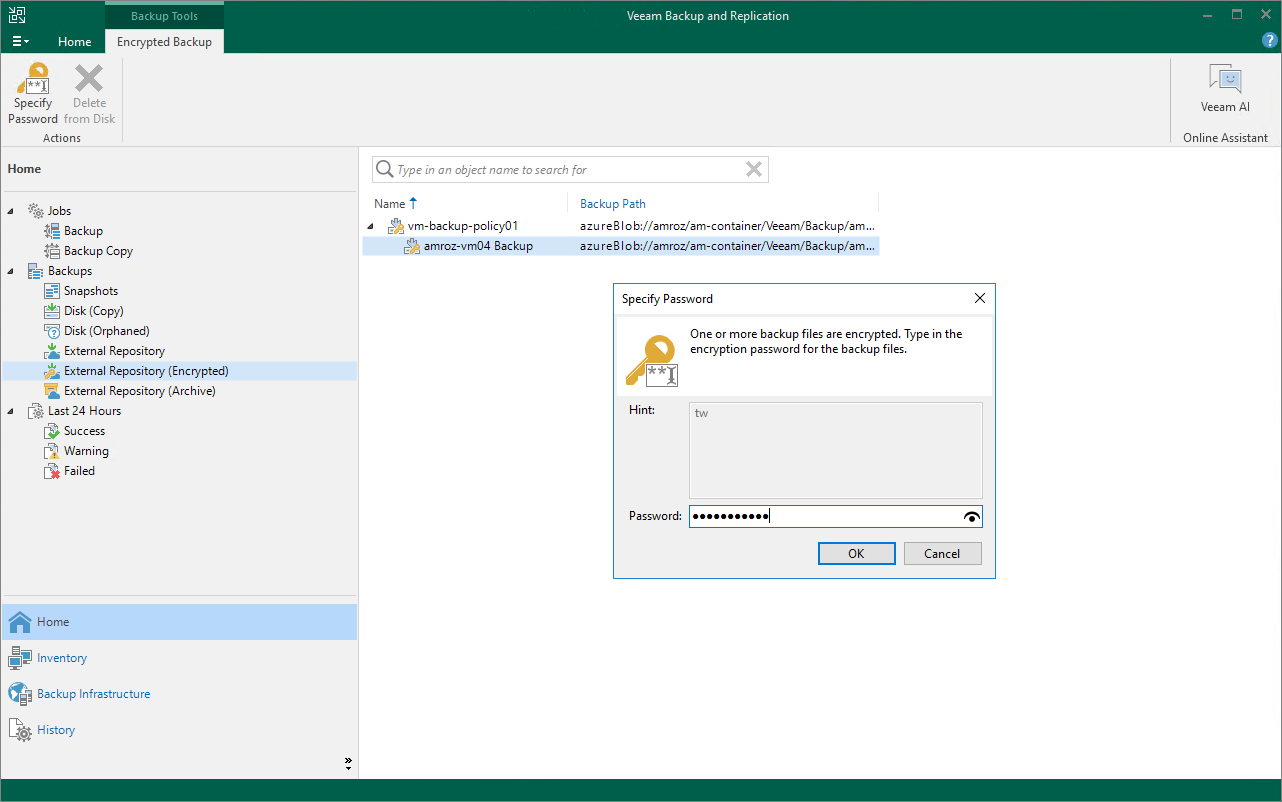Collapse the Last 24 Hours node
The image size is (1282, 802).
(12, 411)
